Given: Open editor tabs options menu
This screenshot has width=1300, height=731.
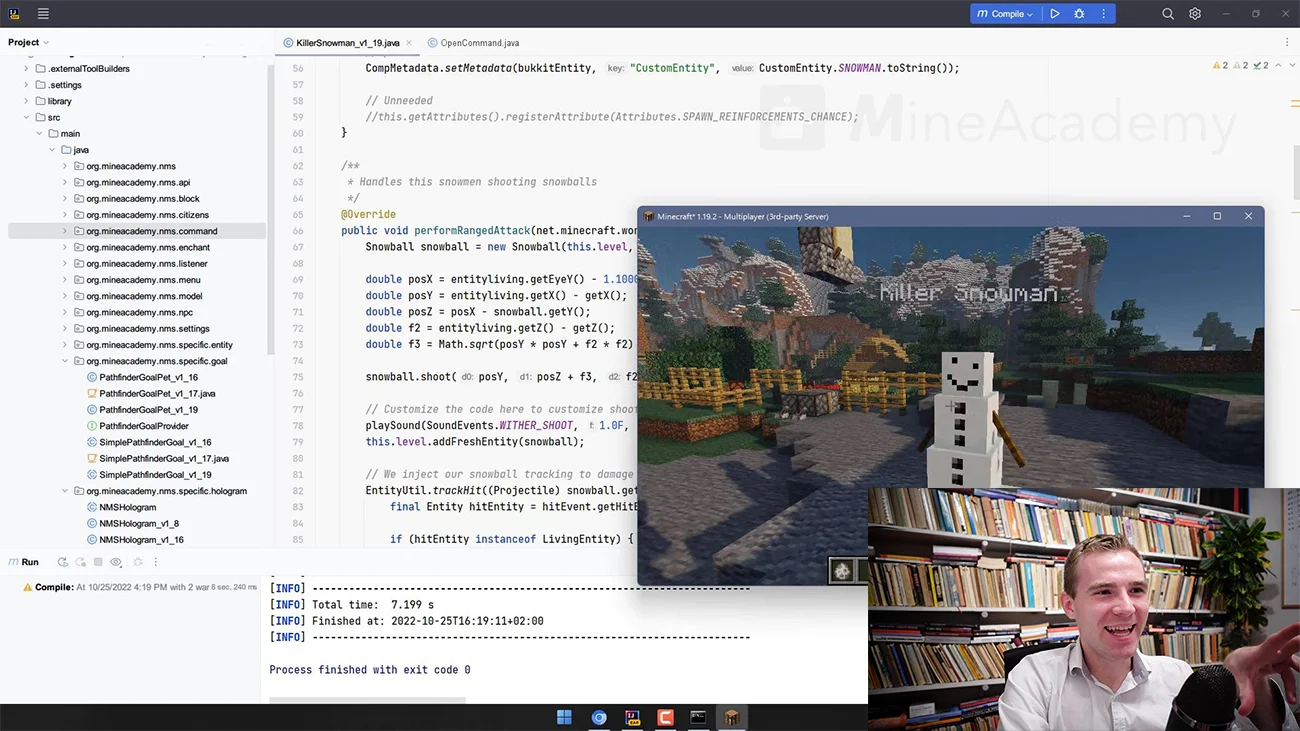Looking at the screenshot, I should 1287,43.
